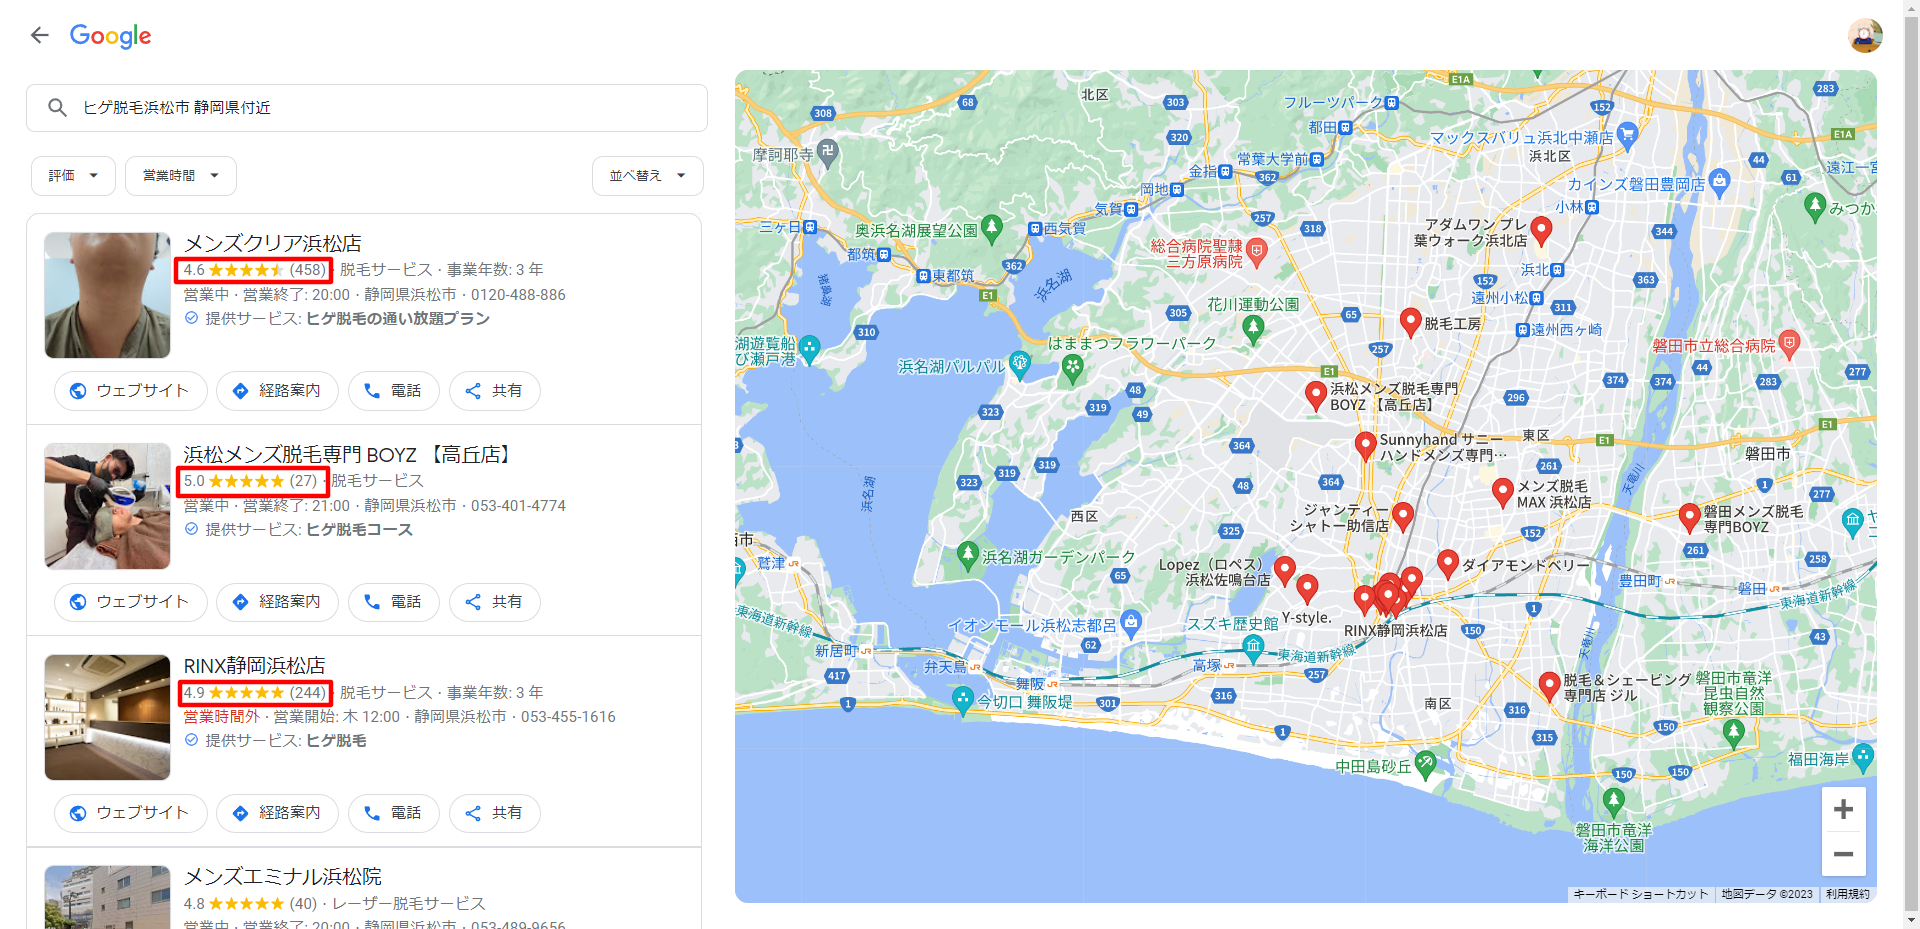Click map pin for 浜松メンズ脱毛専門 BOYZ 高丘店
1920x929 pixels.
1316,395
